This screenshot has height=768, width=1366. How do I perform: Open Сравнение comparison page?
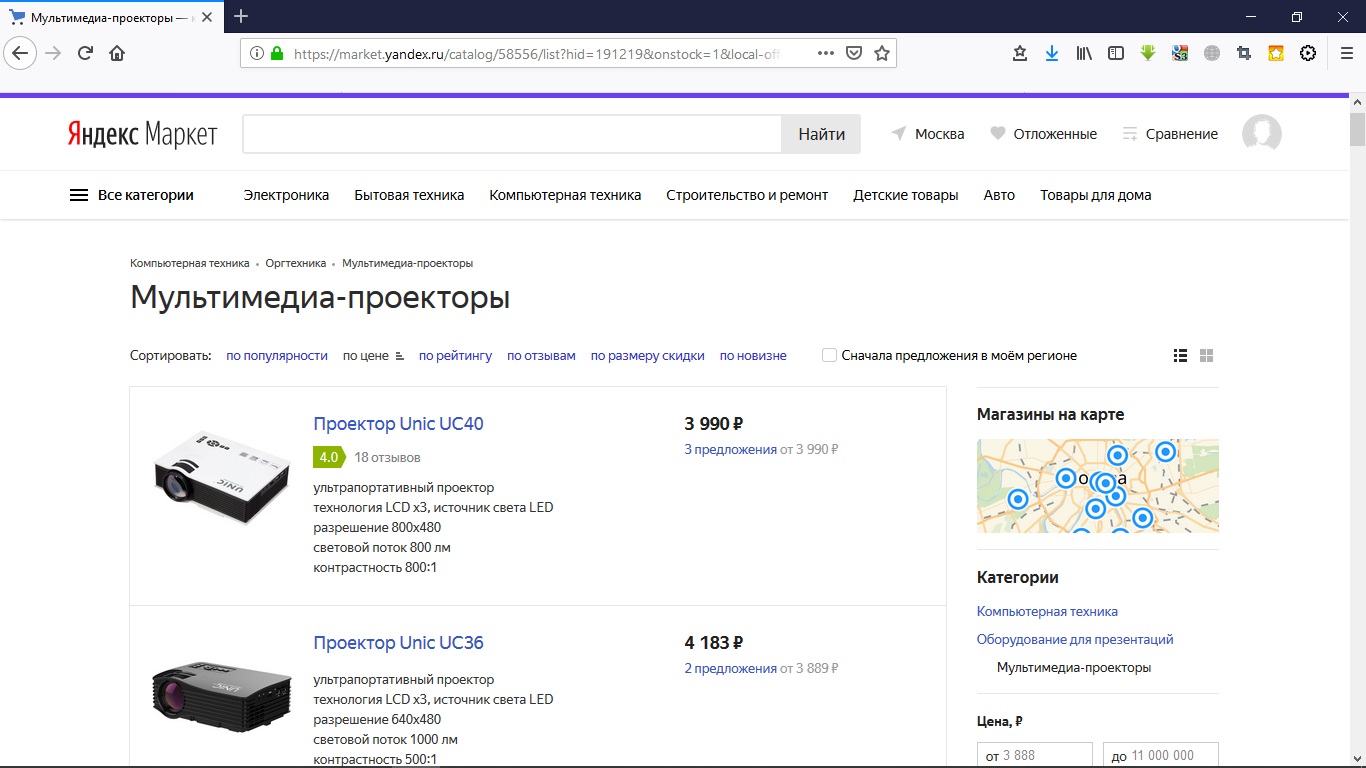pyautogui.click(x=1170, y=134)
